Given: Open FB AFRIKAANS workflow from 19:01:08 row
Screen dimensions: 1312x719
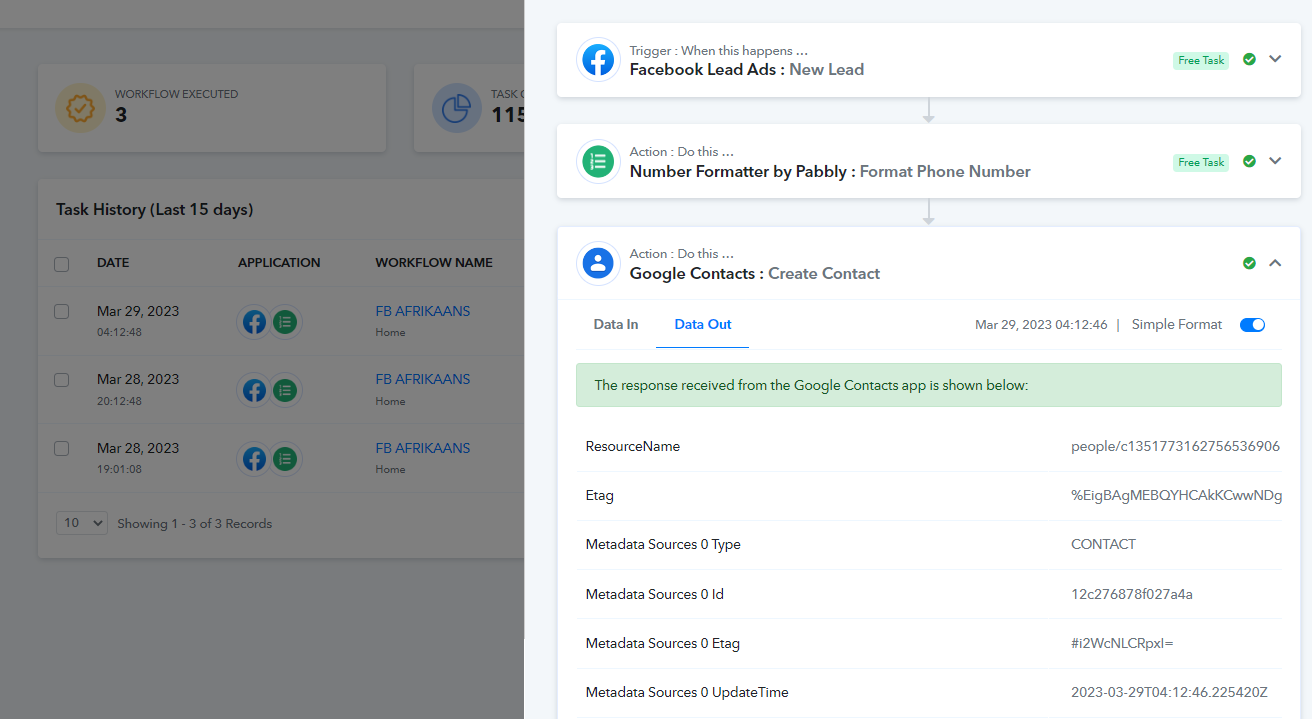Looking at the screenshot, I should pos(422,448).
